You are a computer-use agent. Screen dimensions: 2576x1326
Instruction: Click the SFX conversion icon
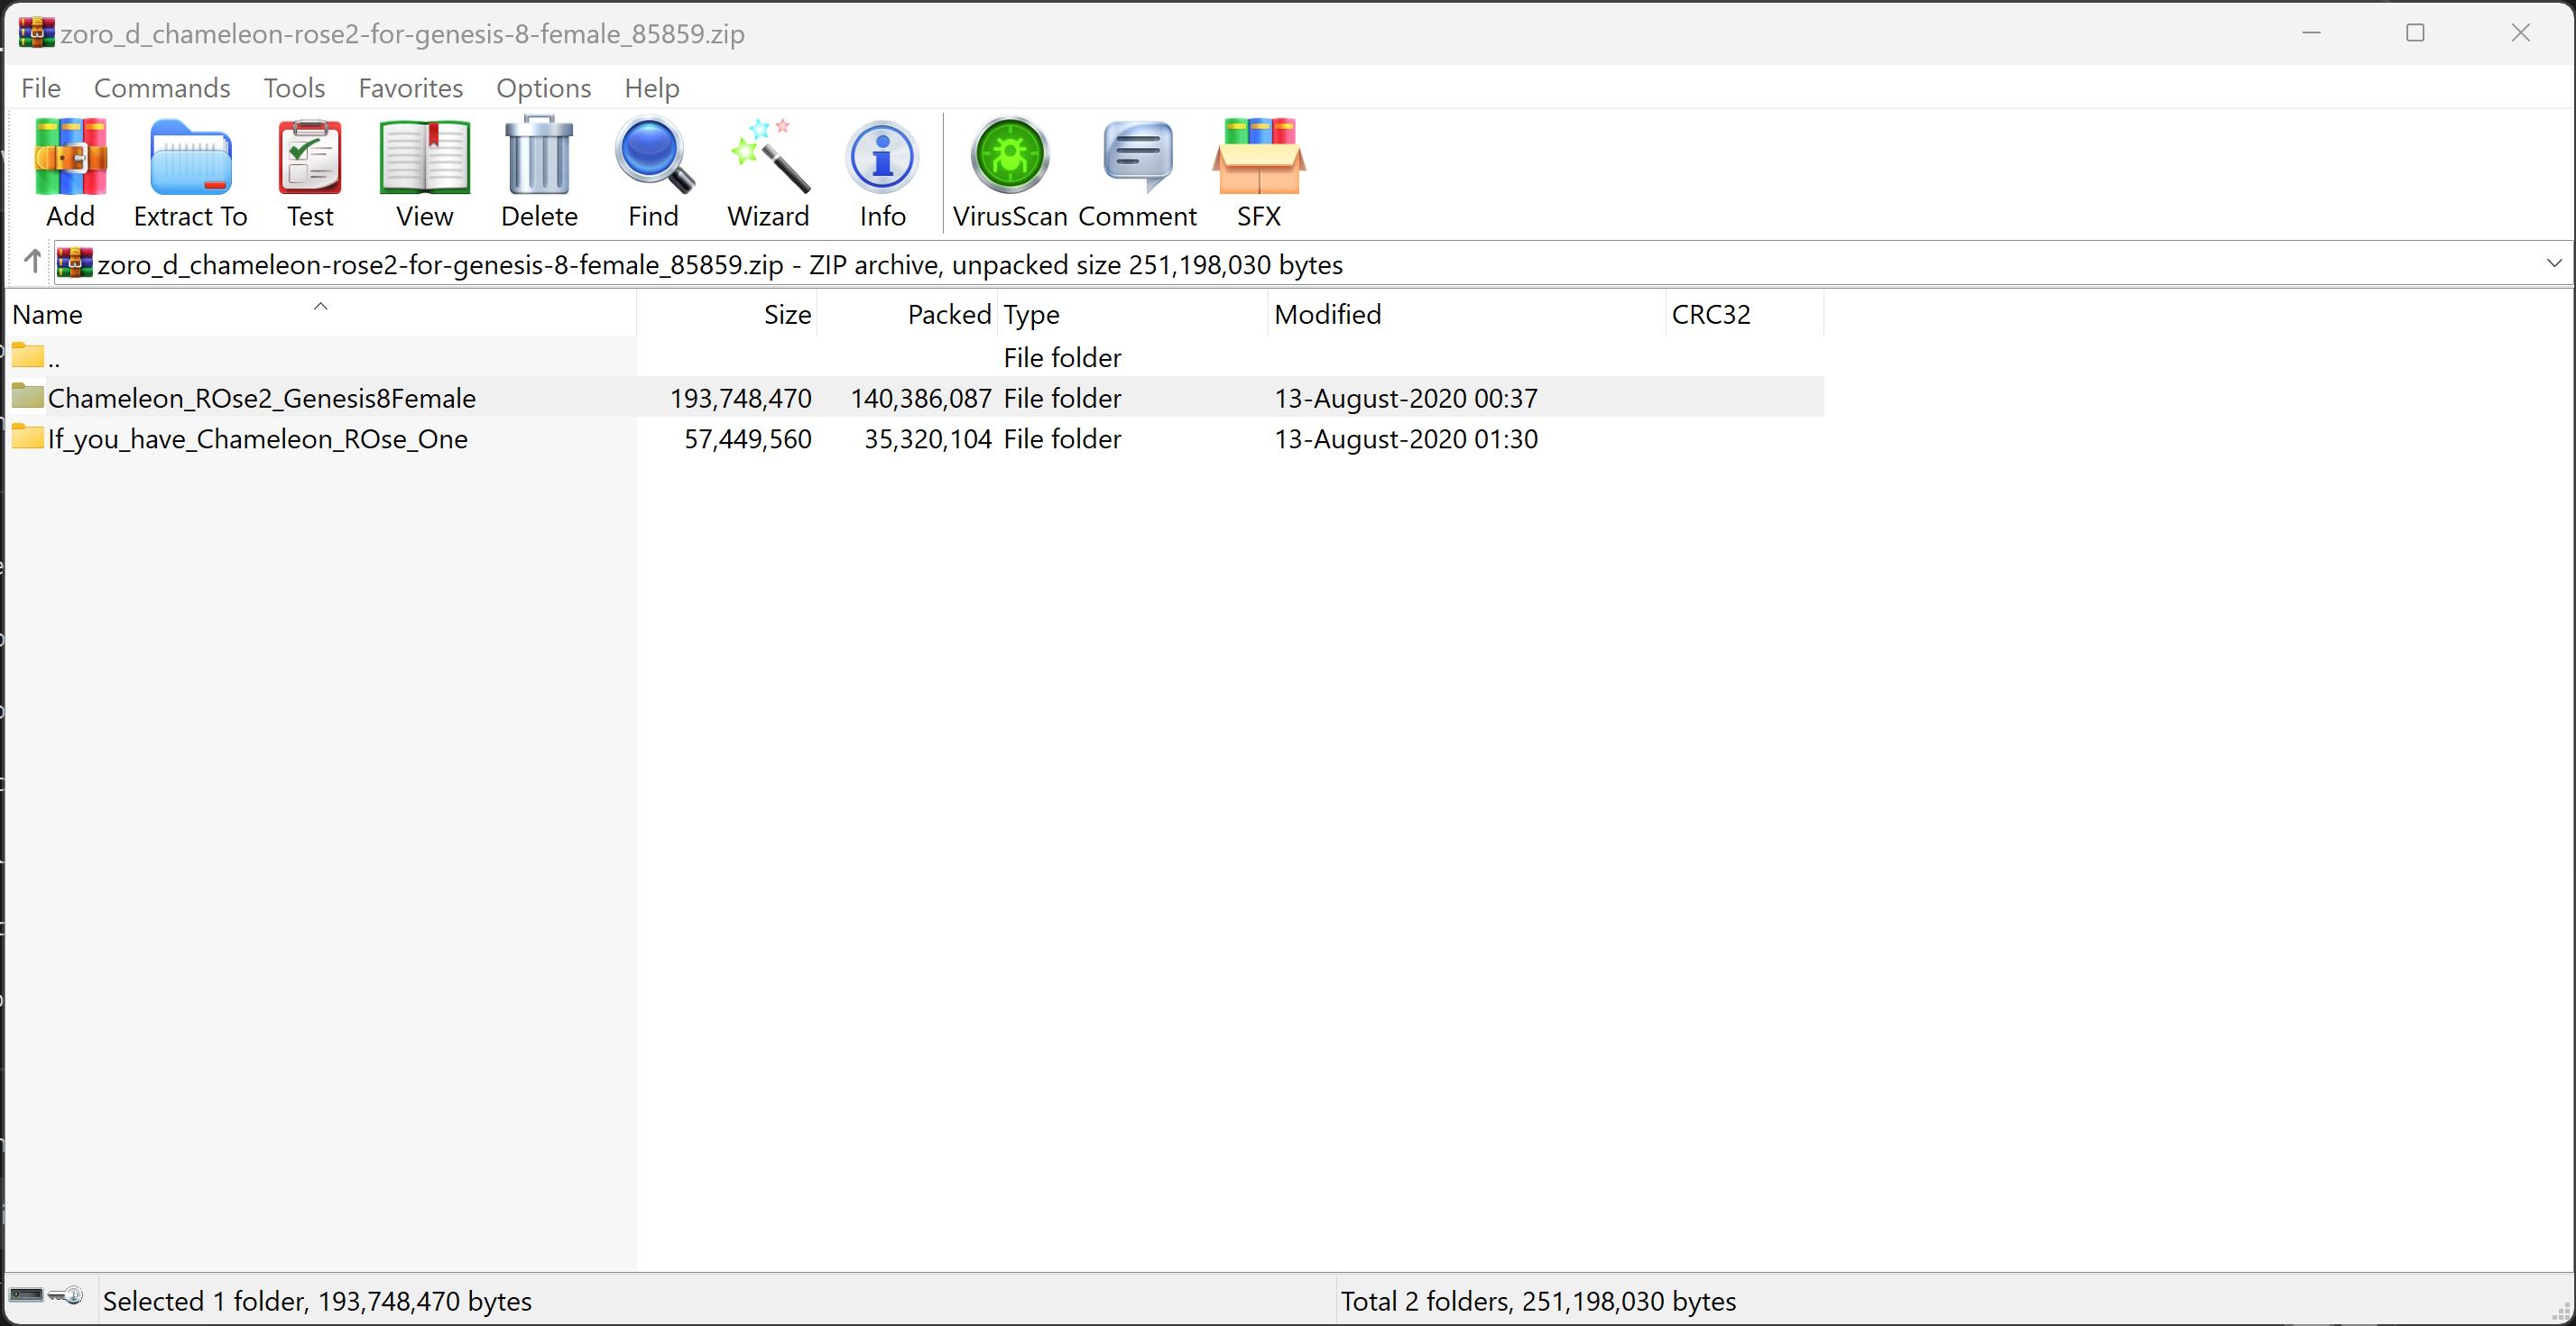1258,172
